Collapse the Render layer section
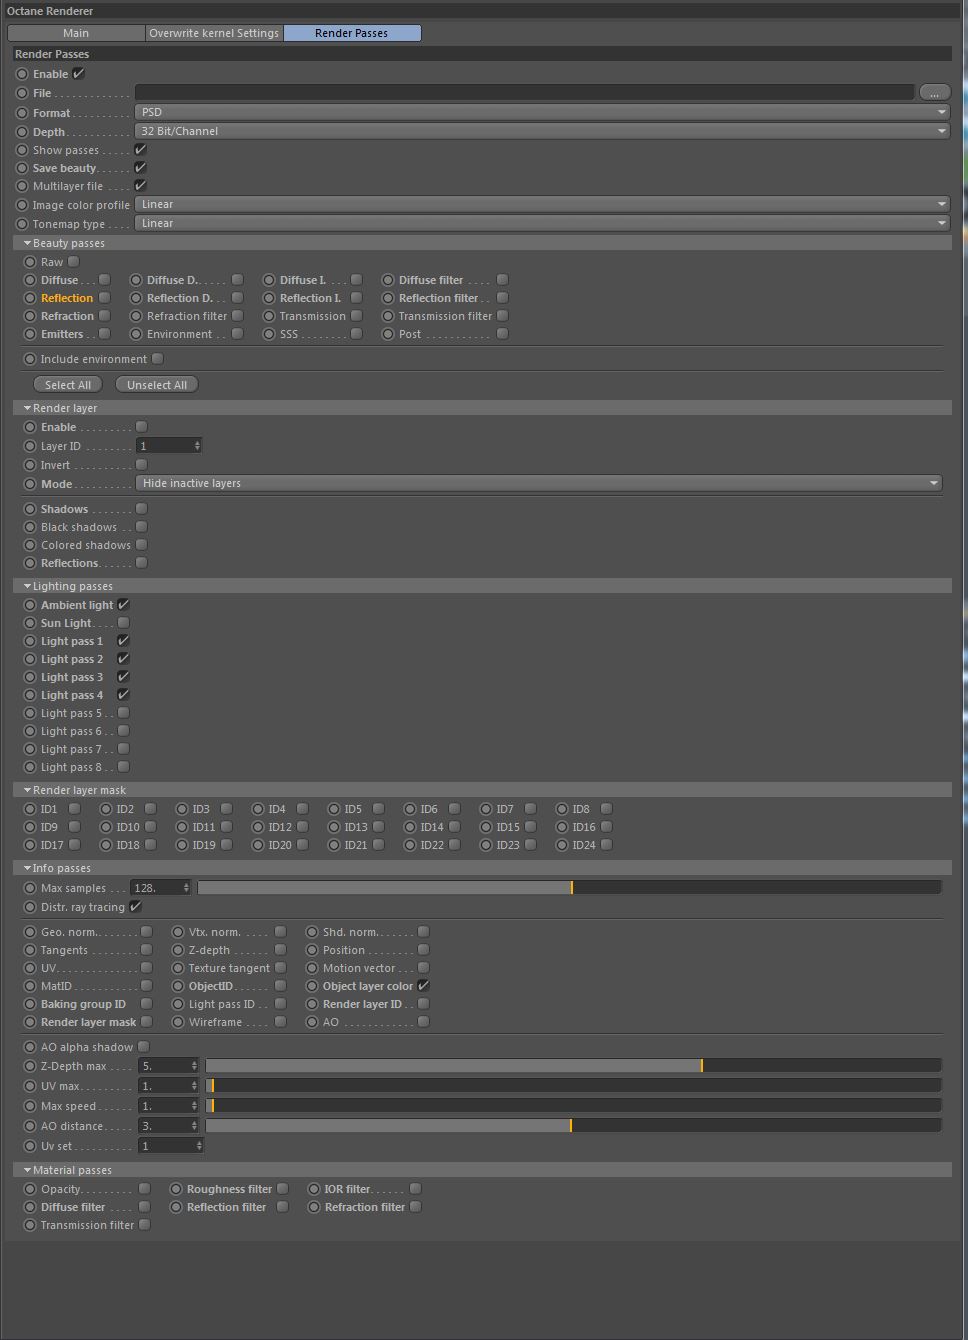This screenshot has height=1340, width=968. (x=27, y=408)
